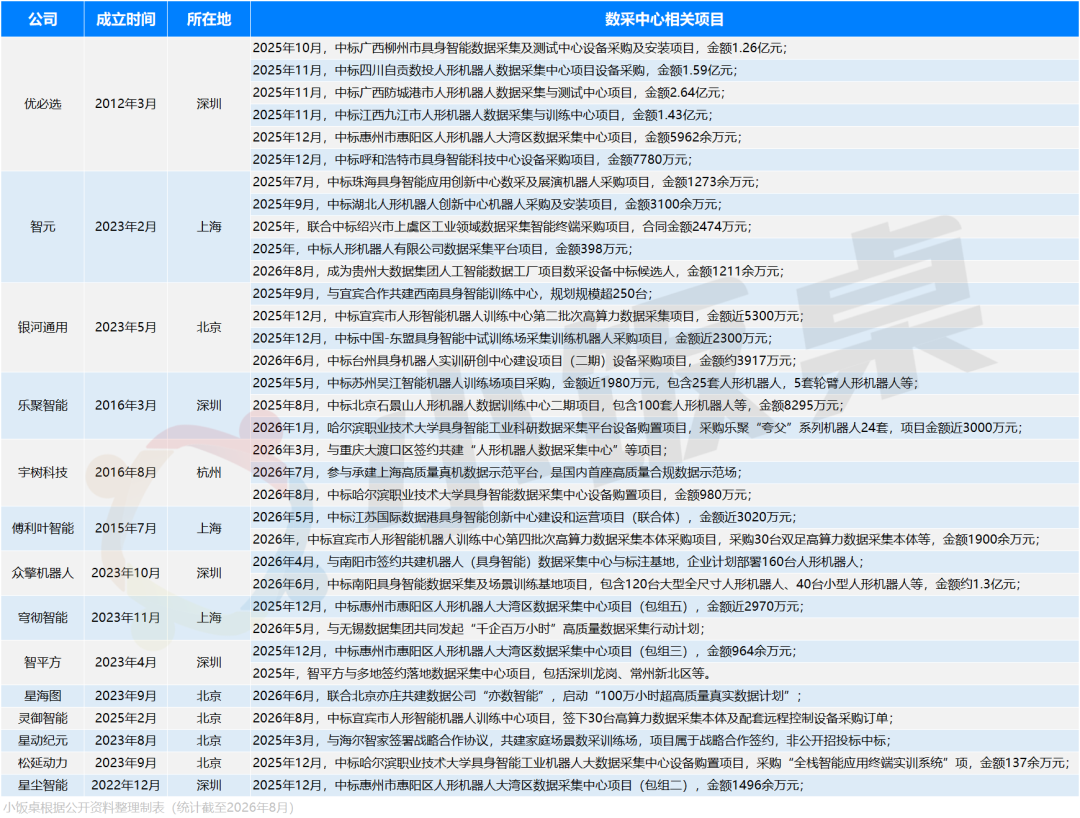The height and width of the screenshot is (818, 1080).
Task: Click the 成立时间 column header
Action: 126,19
